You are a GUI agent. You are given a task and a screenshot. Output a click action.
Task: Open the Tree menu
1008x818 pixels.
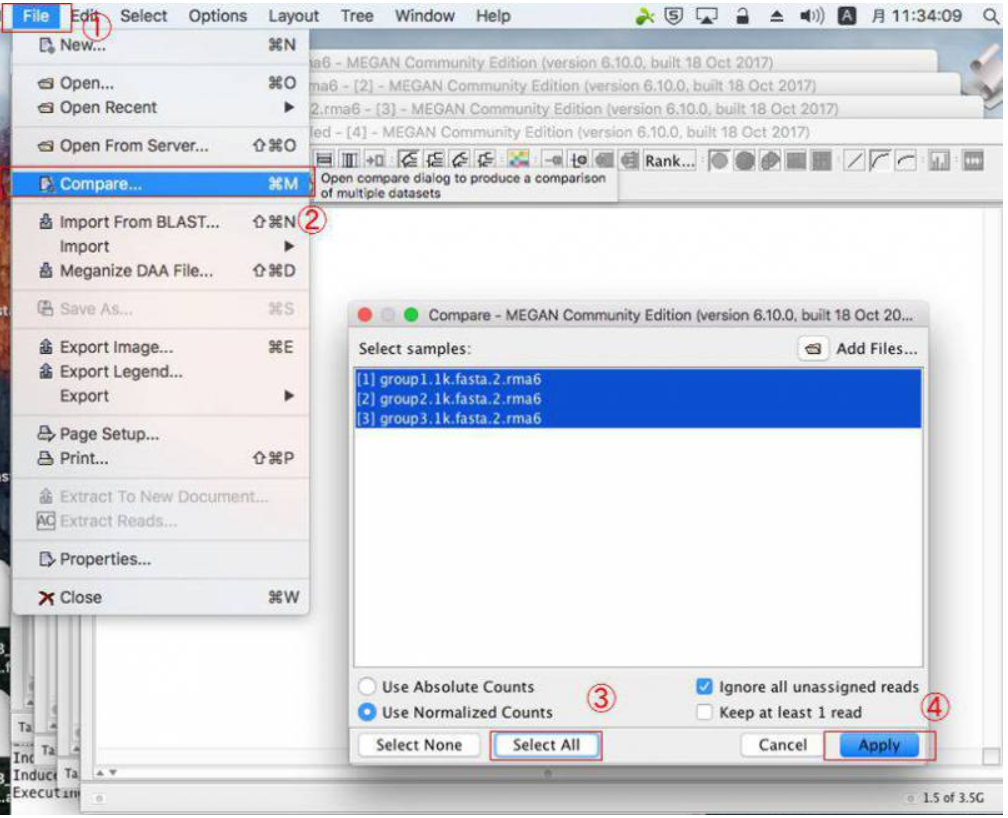tap(357, 16)
